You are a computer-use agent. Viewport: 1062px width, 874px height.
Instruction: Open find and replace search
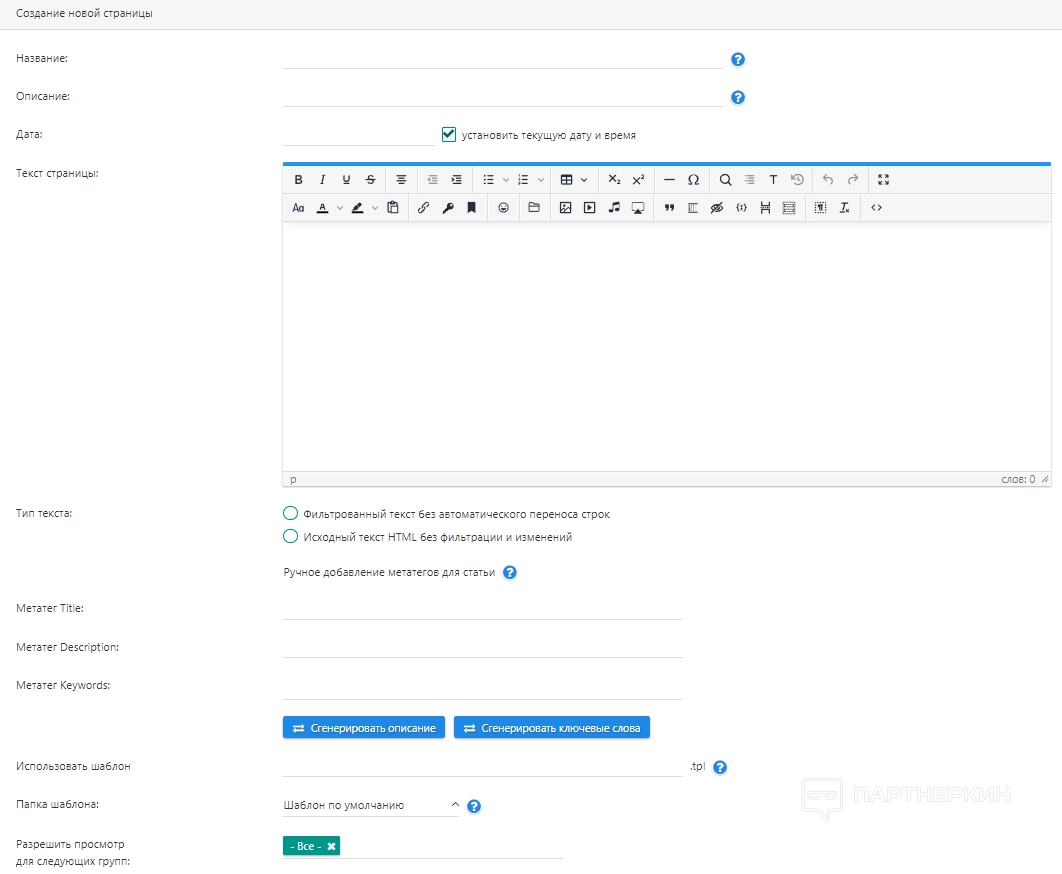point(725,180)
